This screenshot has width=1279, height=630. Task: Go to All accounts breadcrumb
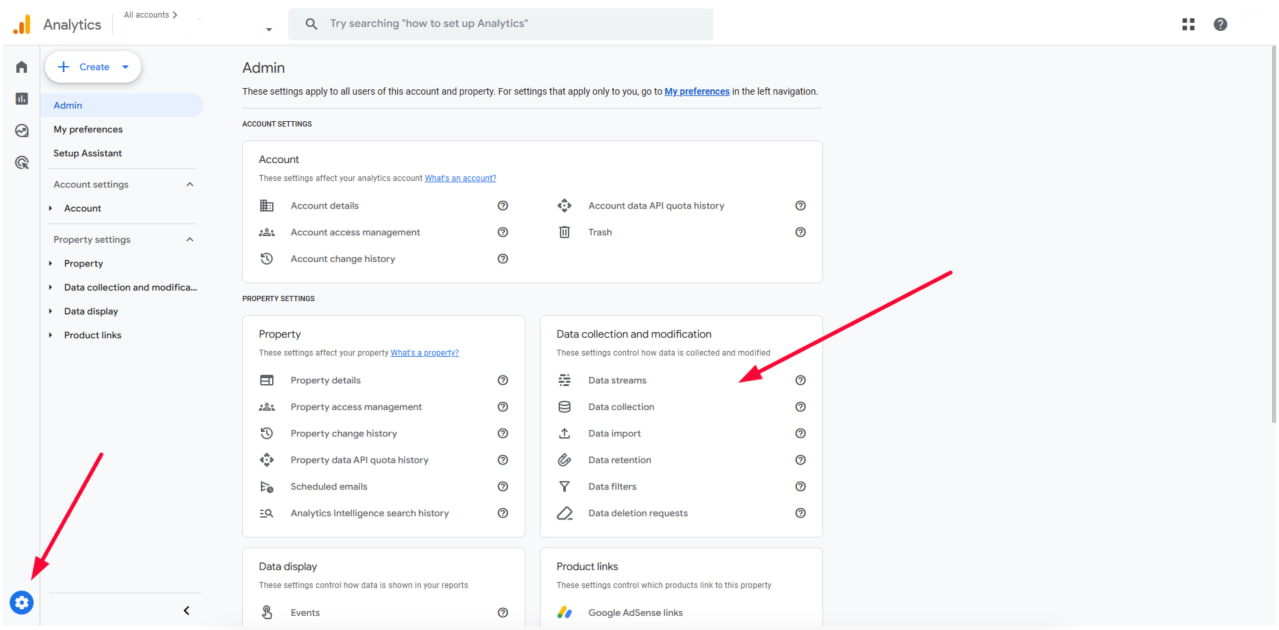click(x=151, y=15)
